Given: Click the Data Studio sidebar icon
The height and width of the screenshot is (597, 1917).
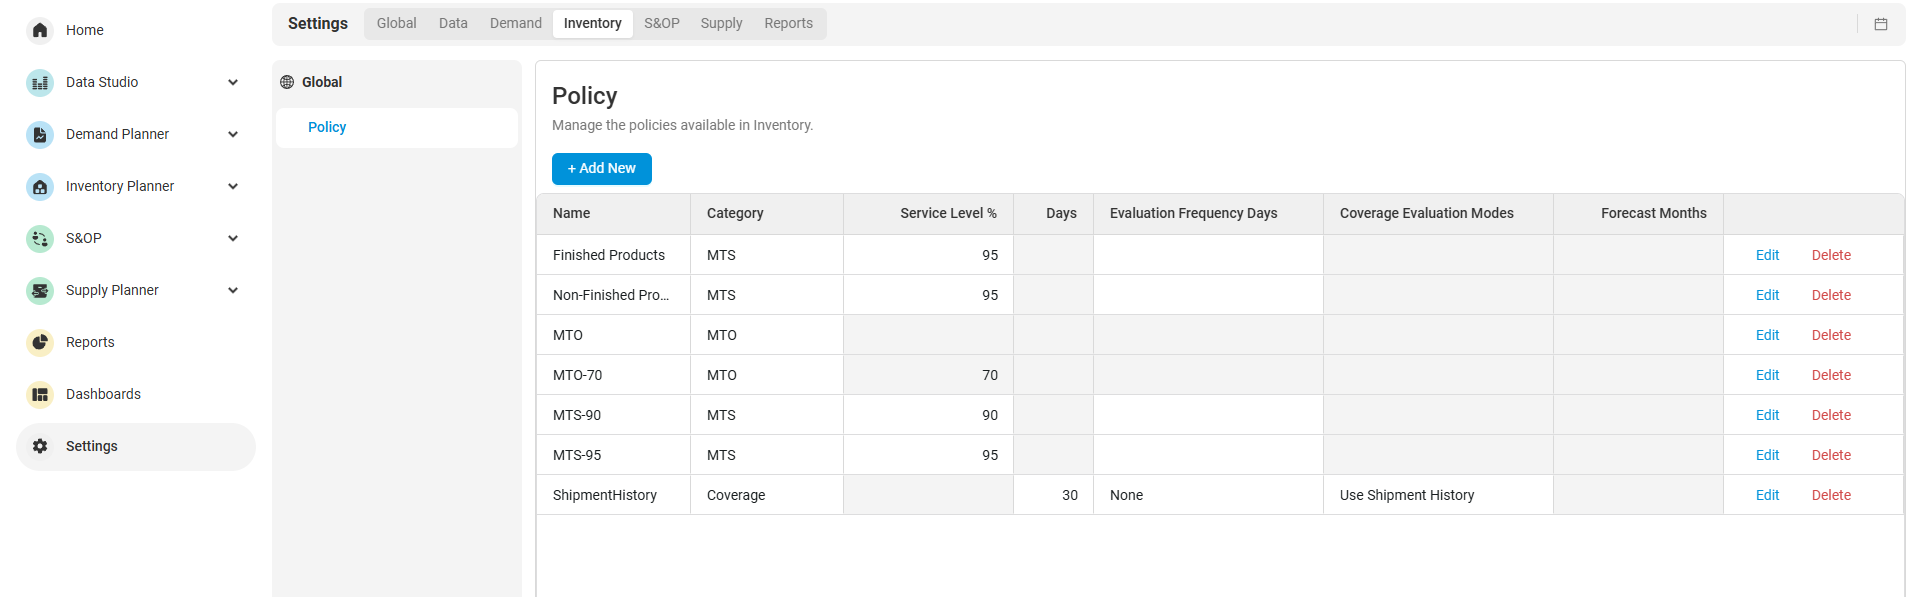Looking at the screenshot, I should (40, 82).
